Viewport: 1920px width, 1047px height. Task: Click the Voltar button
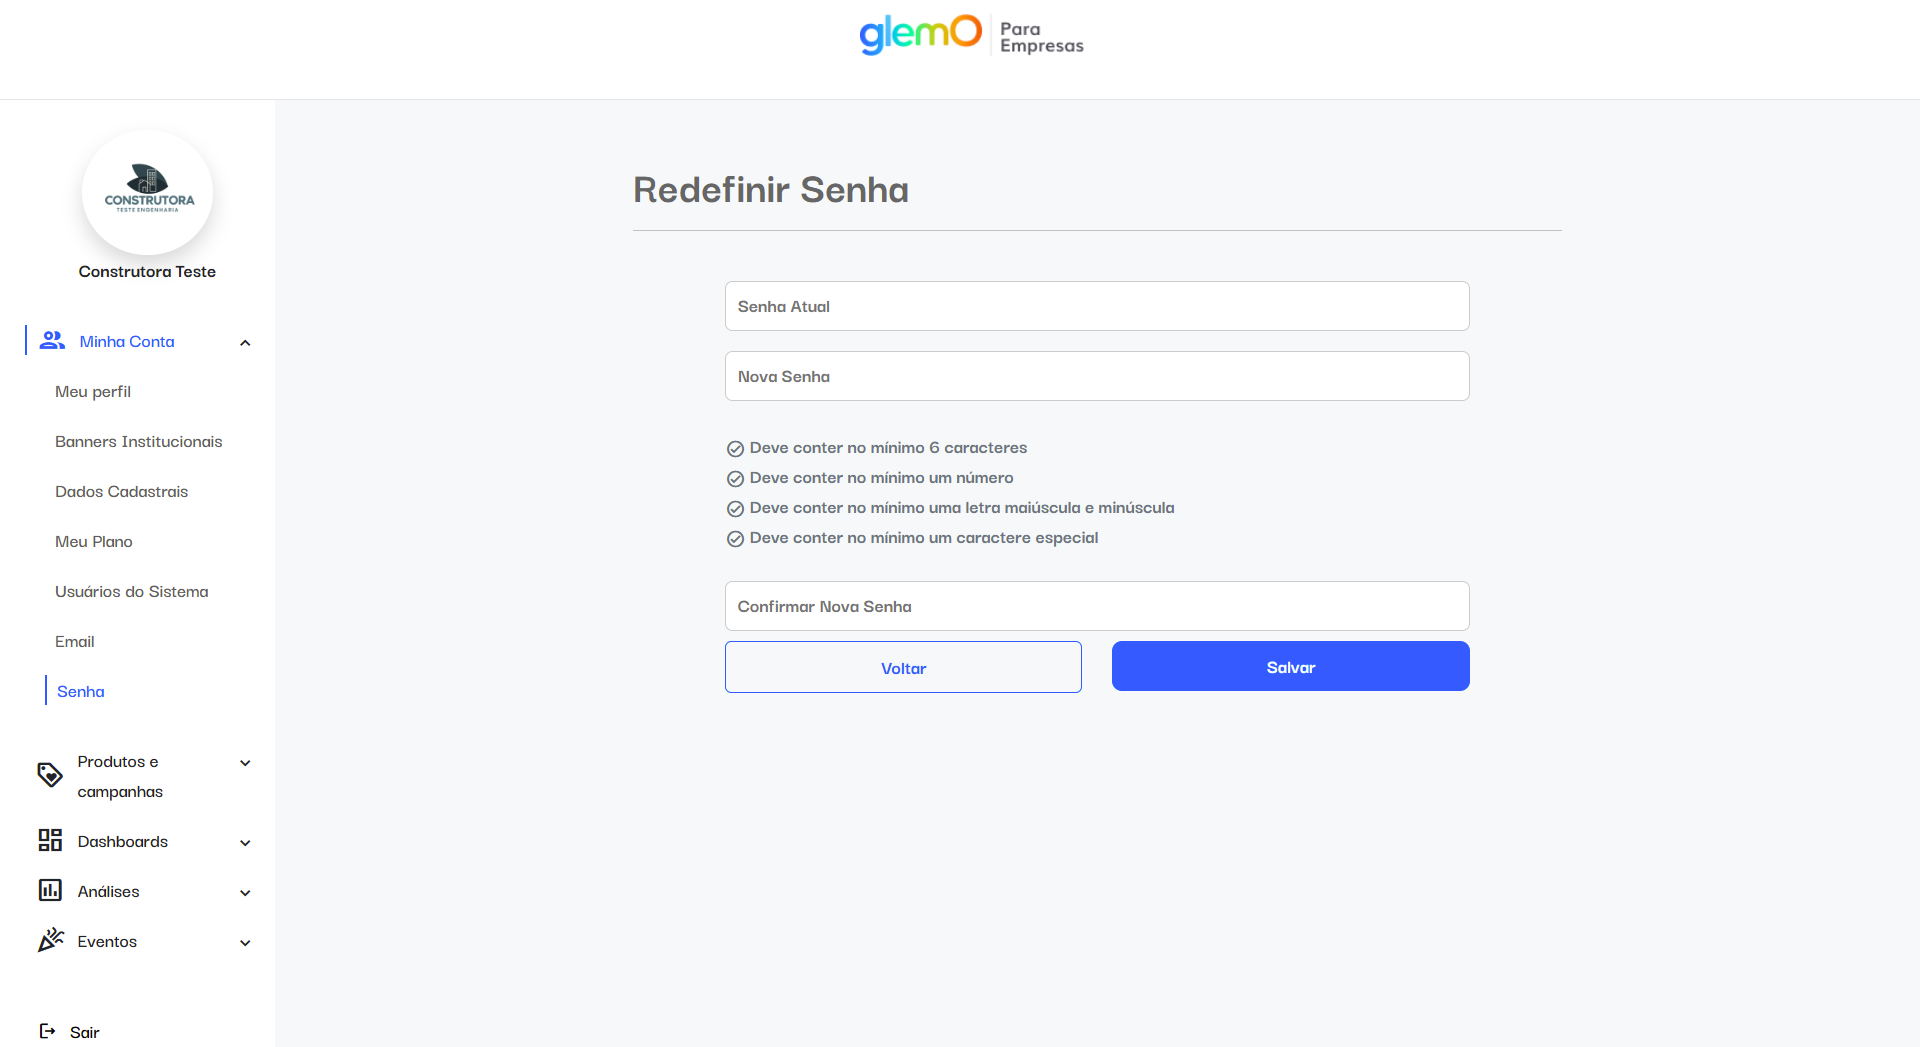click(903, 667)
